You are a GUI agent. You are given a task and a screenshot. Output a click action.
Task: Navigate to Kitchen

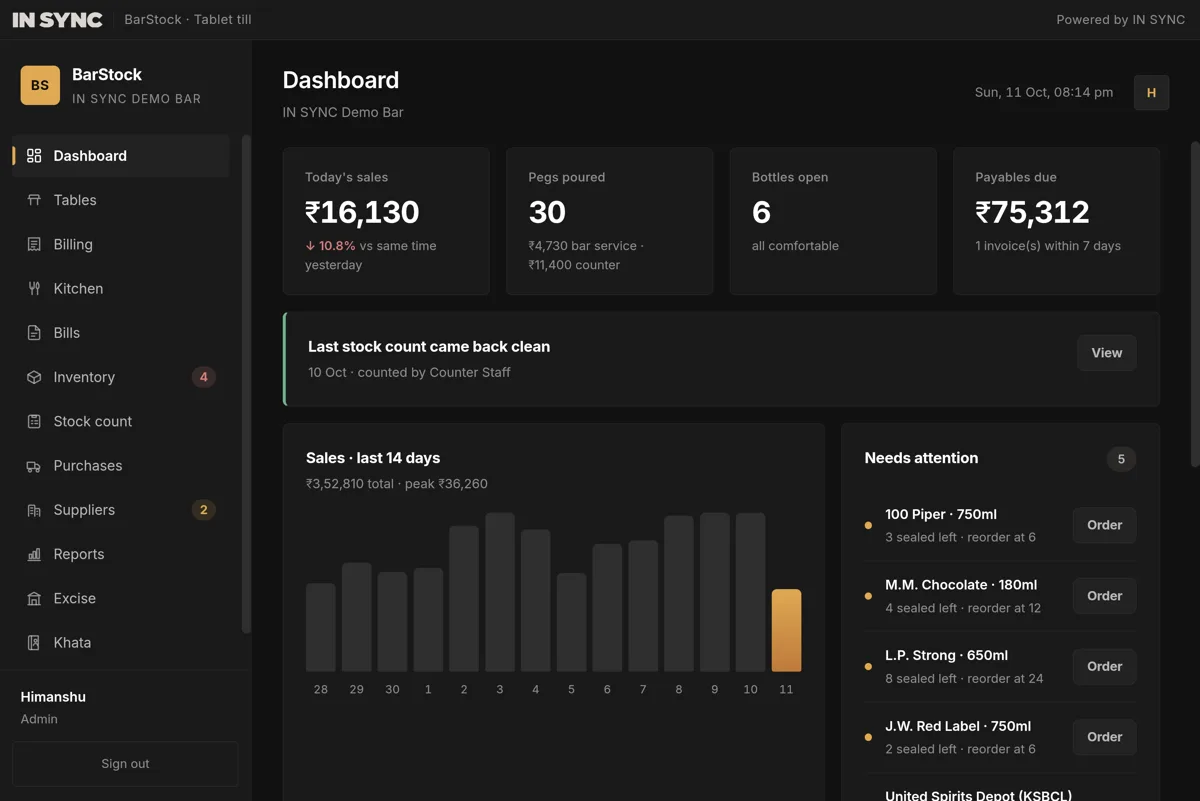click(x=121, y=289)
